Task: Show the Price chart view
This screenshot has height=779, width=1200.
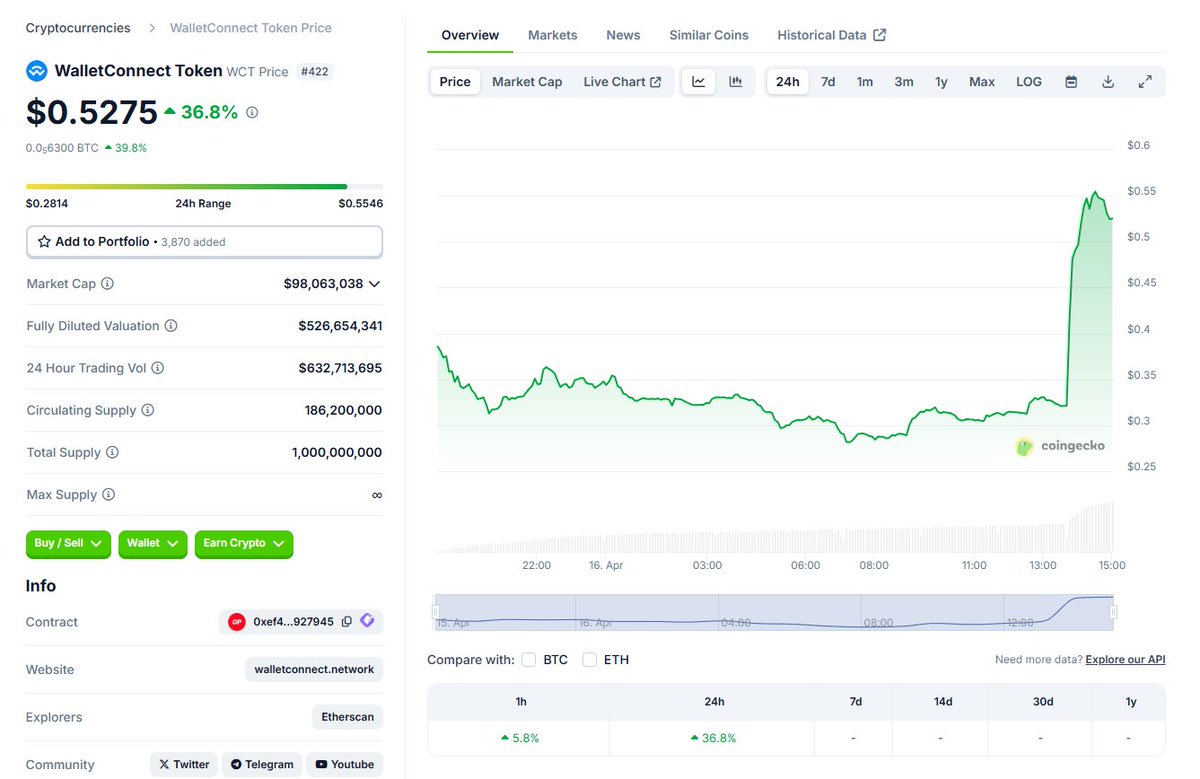Action: pos(455,82)
